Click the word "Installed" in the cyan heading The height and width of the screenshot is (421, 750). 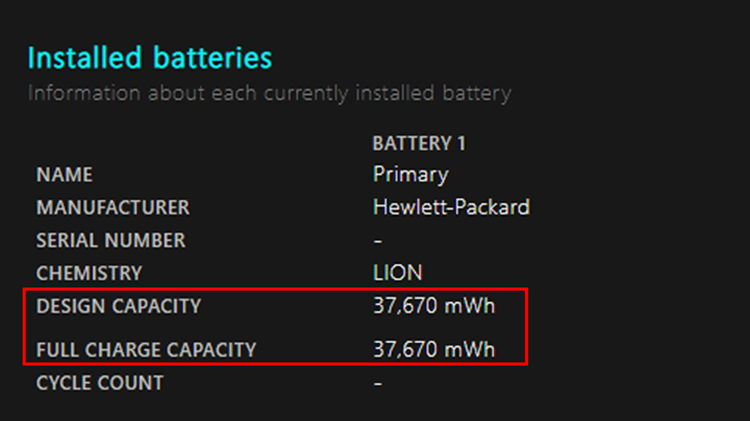click(87, 58)
